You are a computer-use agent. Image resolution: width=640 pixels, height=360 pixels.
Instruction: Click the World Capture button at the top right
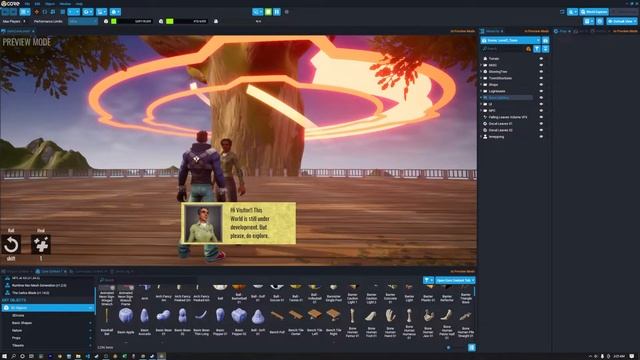point(594,12)
